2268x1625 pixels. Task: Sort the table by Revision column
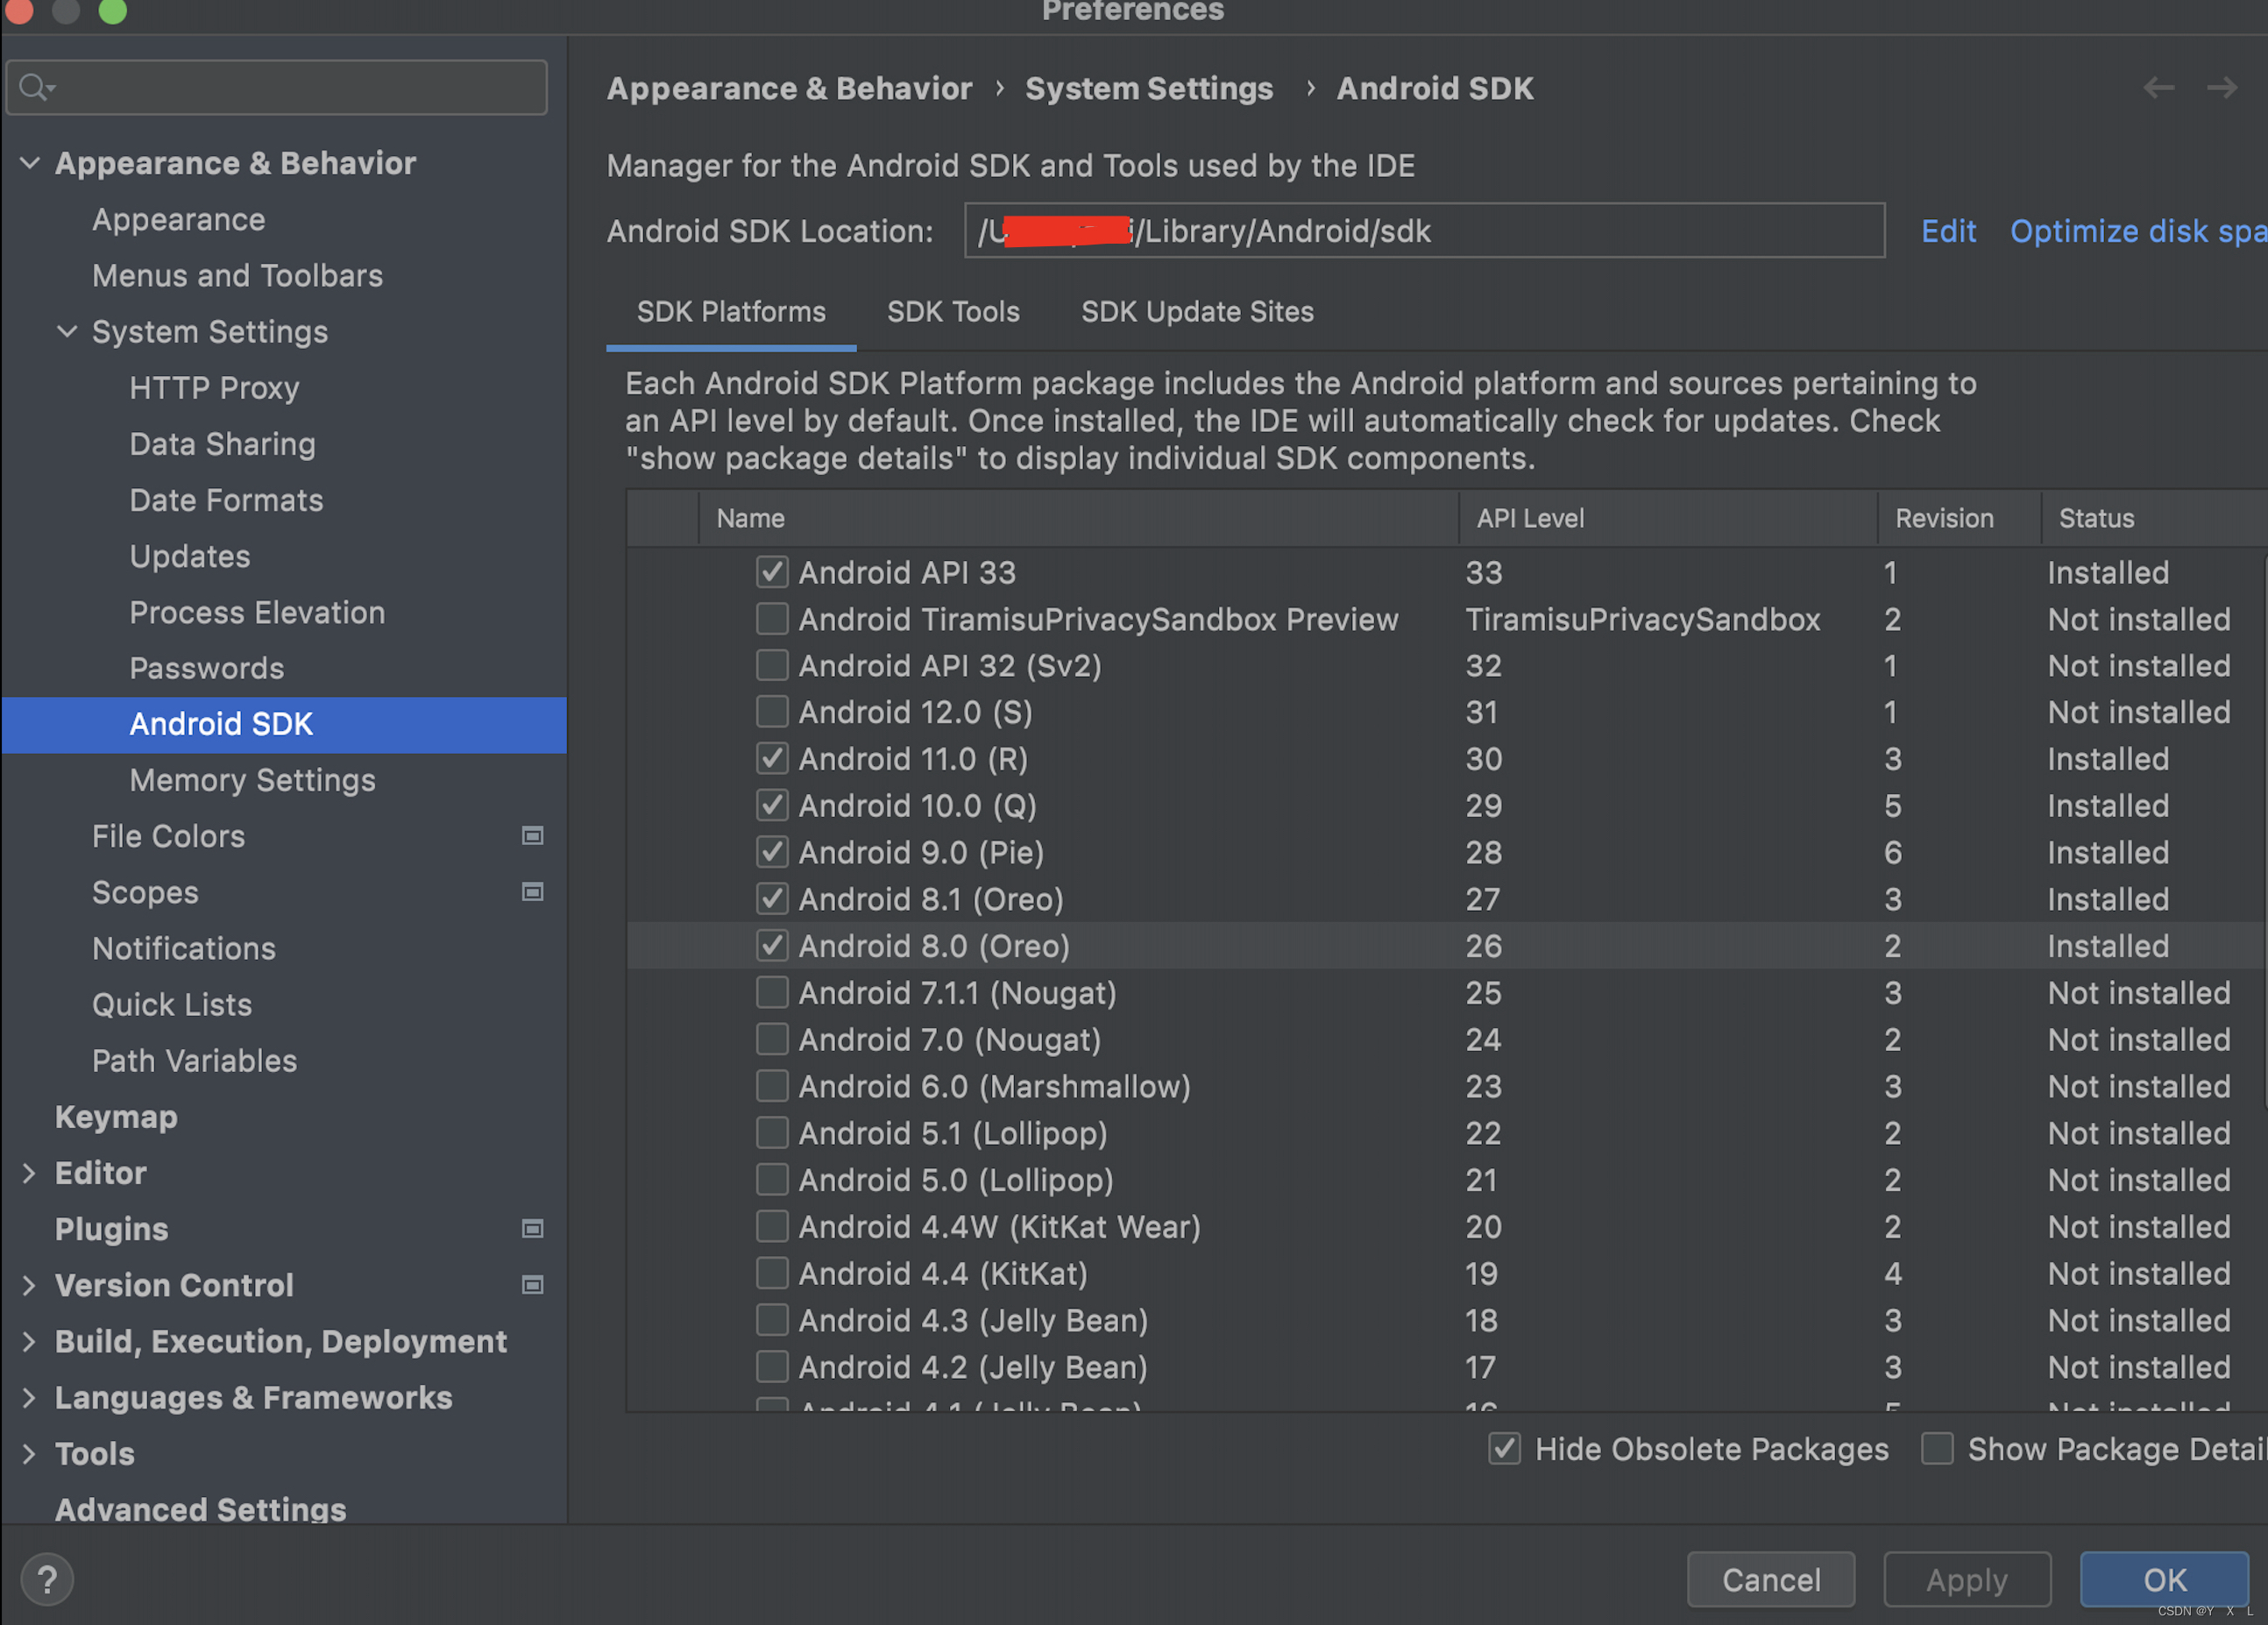pyautogui.click(x=1958, y=518)
